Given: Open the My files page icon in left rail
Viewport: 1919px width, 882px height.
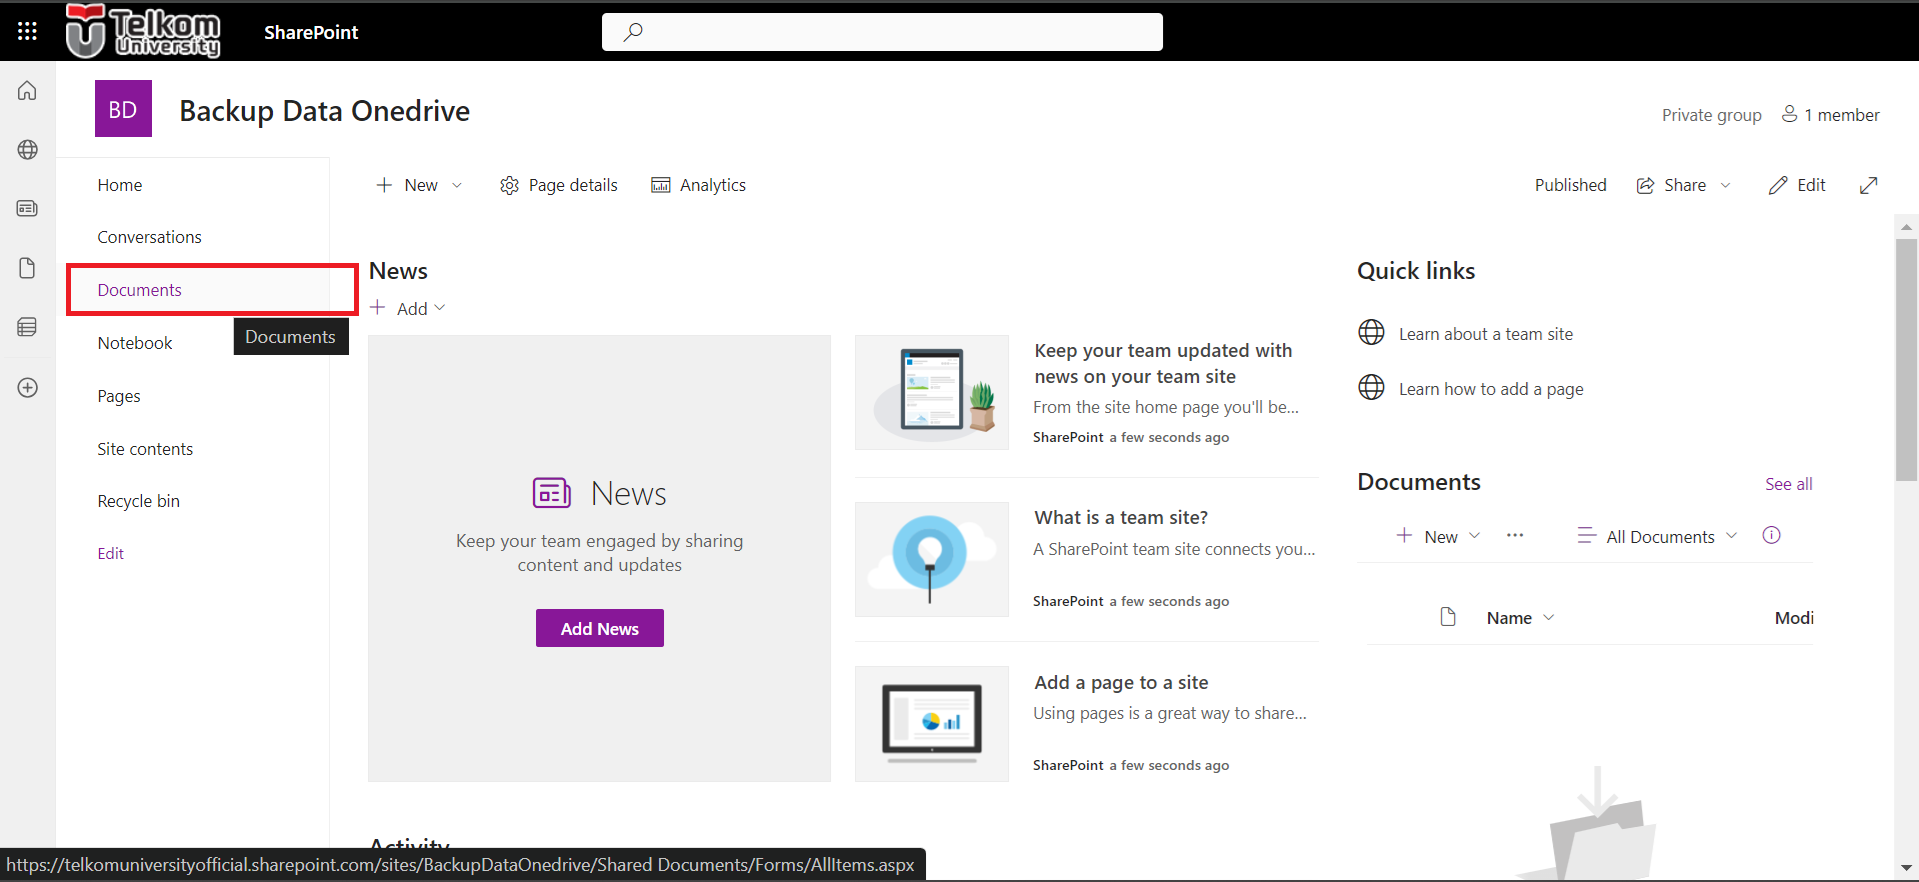Looking at the screenshot, I should click(27, 268).
